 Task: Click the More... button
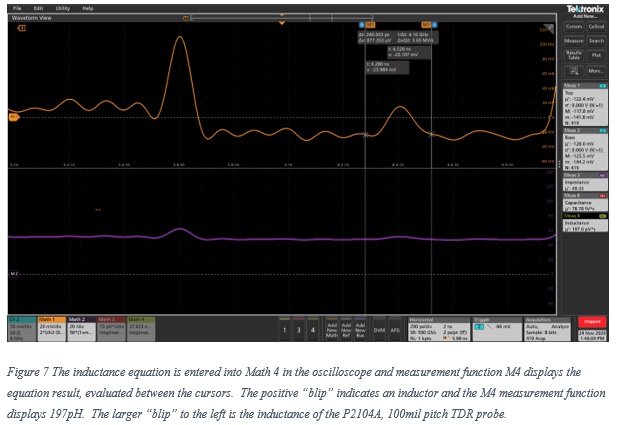[x=596, y=71]
